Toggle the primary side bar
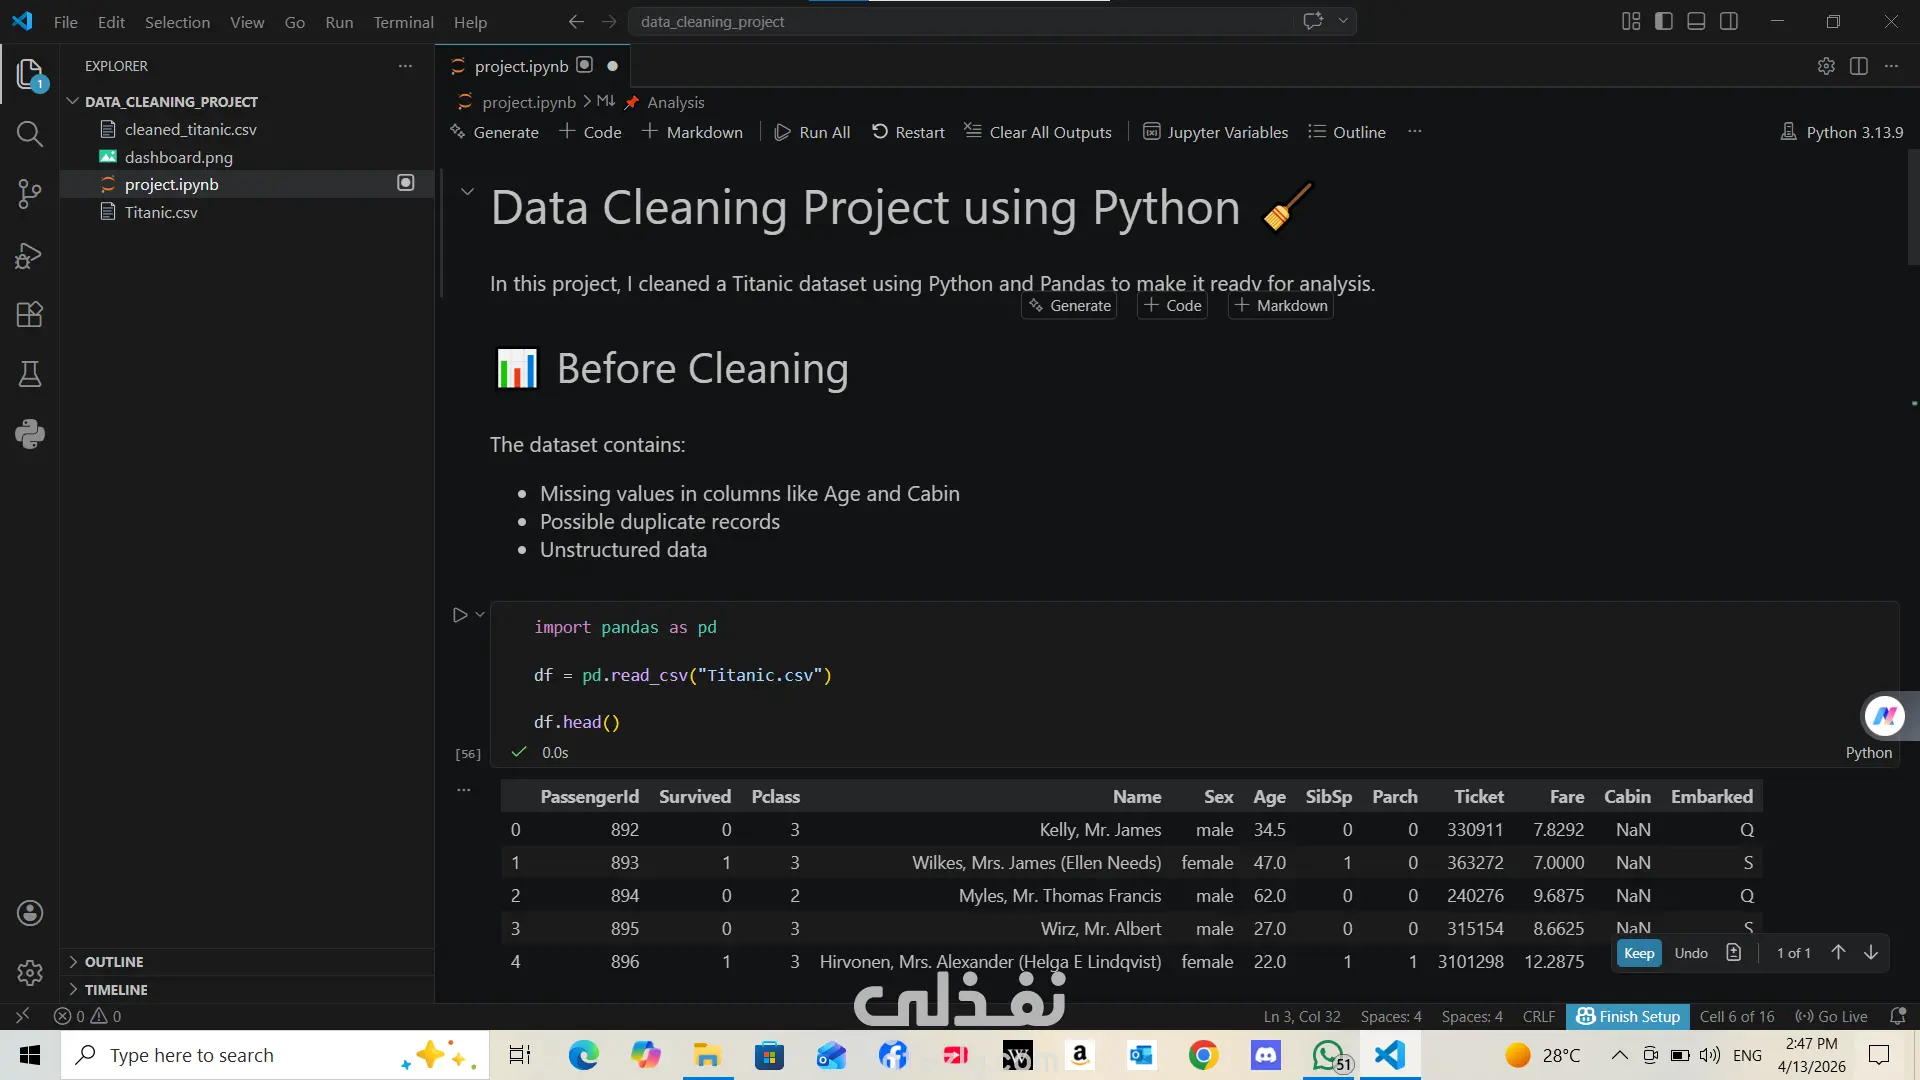This screenshot has width=1920, height=1080. [1664, 21]
